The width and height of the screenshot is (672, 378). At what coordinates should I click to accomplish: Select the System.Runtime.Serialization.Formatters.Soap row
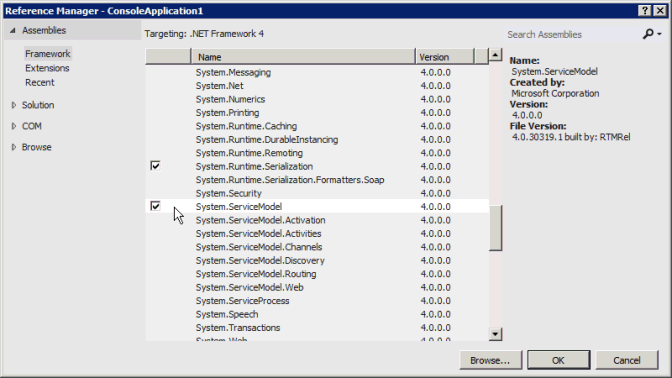[317, 180]
